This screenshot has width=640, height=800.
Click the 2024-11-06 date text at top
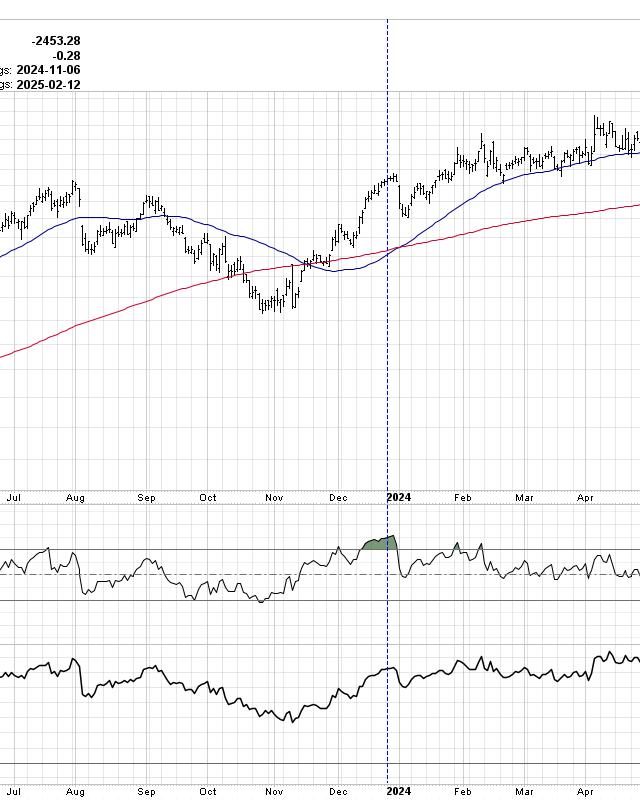(x=48, y=70)
